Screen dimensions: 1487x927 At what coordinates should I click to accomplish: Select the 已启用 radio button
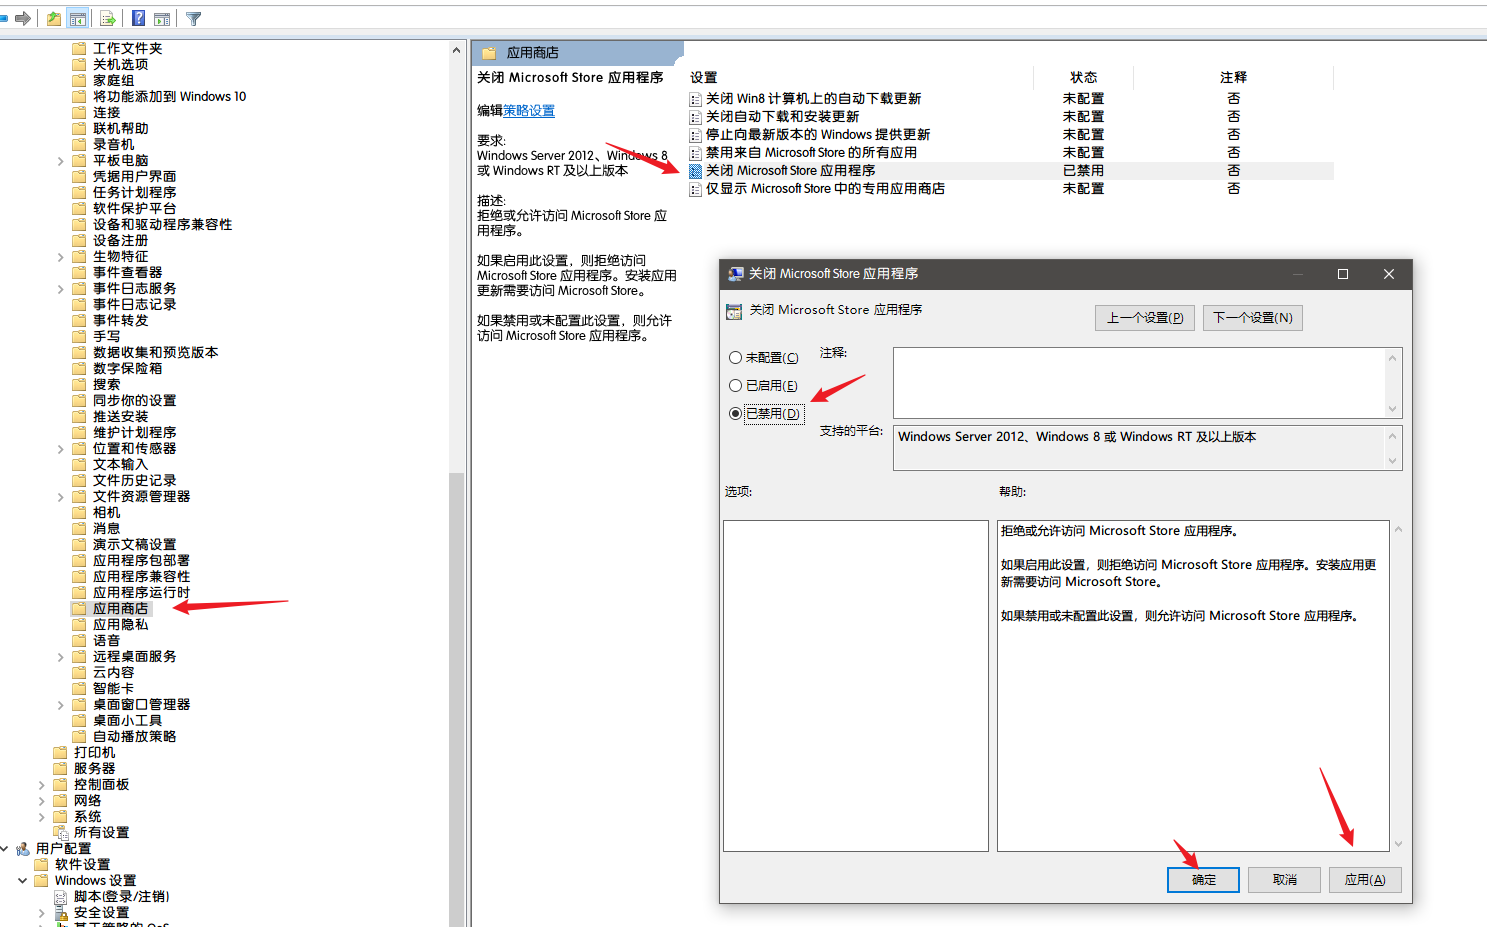click(x=736, y=385)
